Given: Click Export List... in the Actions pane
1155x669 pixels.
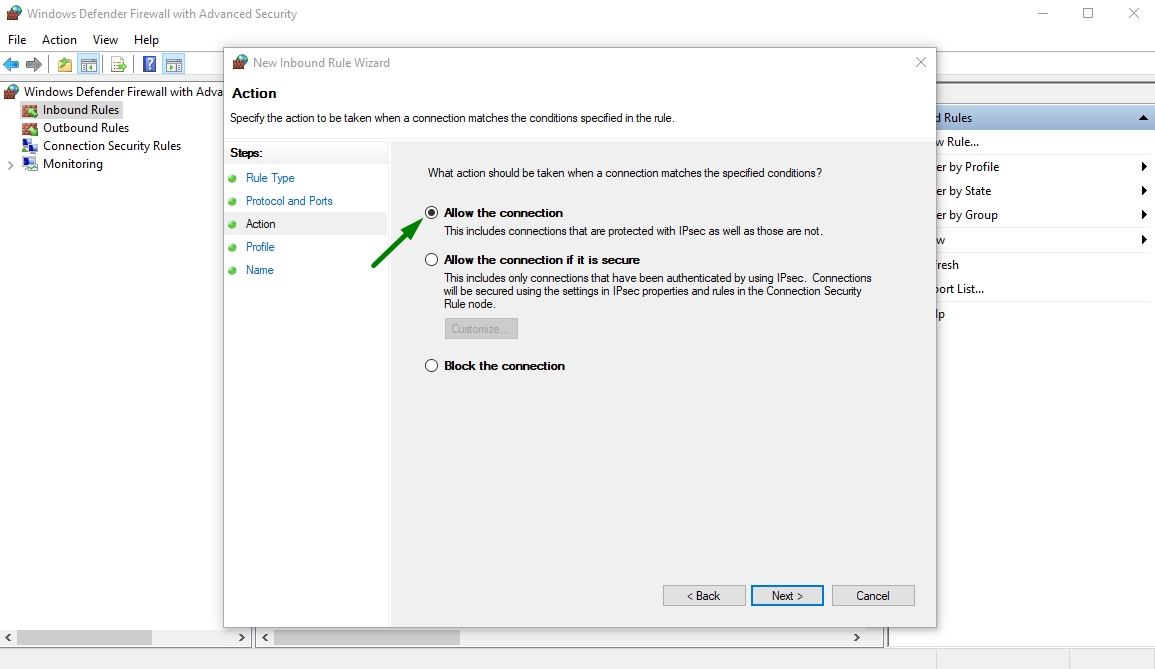Looking at the screenshot, I should point(961,289).
